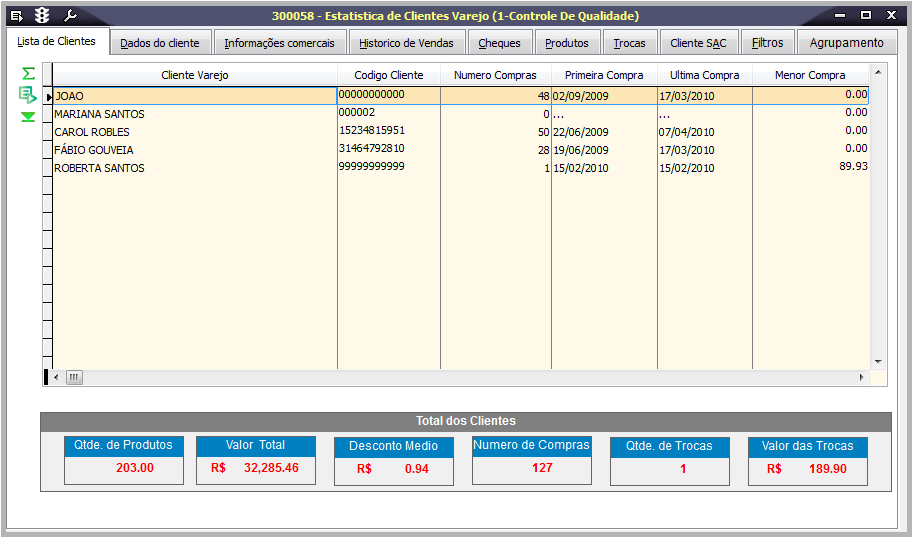Sort by Codigo Cliente column header
This screenshot has height=537, width=912.
[389, 75]
